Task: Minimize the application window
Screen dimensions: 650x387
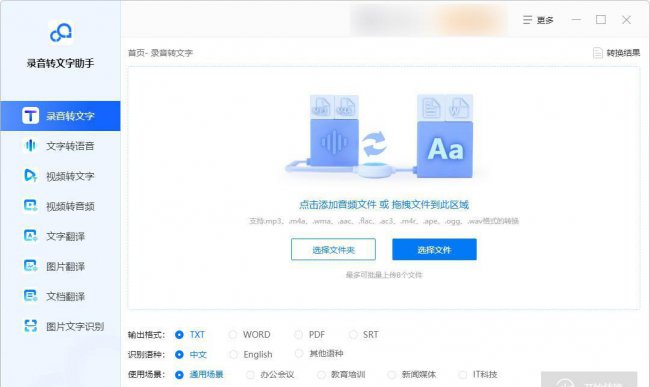Action: click(x=576, y=19)
